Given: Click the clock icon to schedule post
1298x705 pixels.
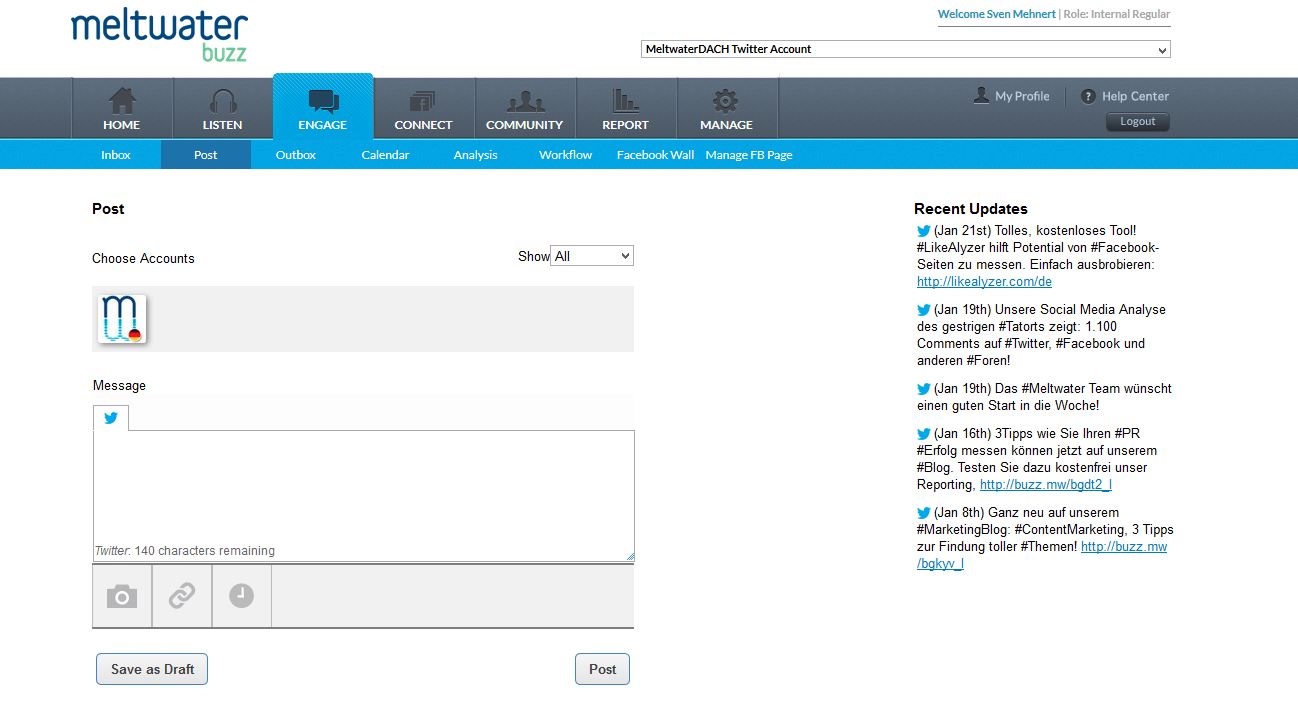Looking at the screenshot, I should [241, 597].
